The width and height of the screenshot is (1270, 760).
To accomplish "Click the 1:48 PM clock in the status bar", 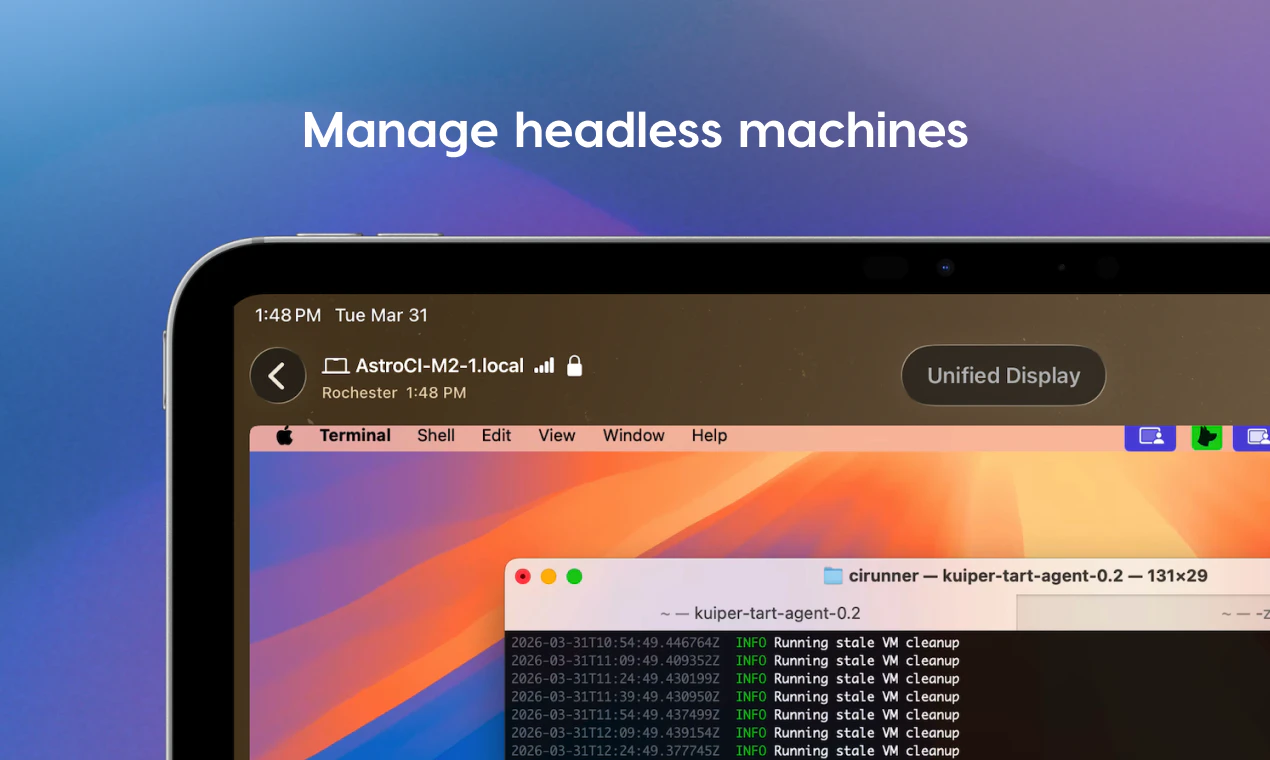I will (287, 315).
